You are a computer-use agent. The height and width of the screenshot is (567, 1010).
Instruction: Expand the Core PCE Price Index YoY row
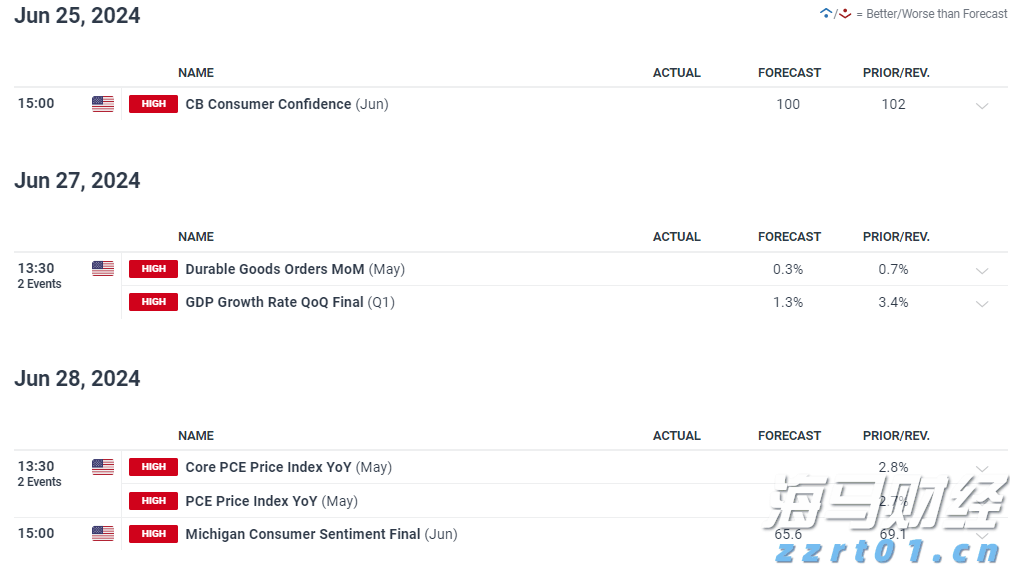point(982,468)
